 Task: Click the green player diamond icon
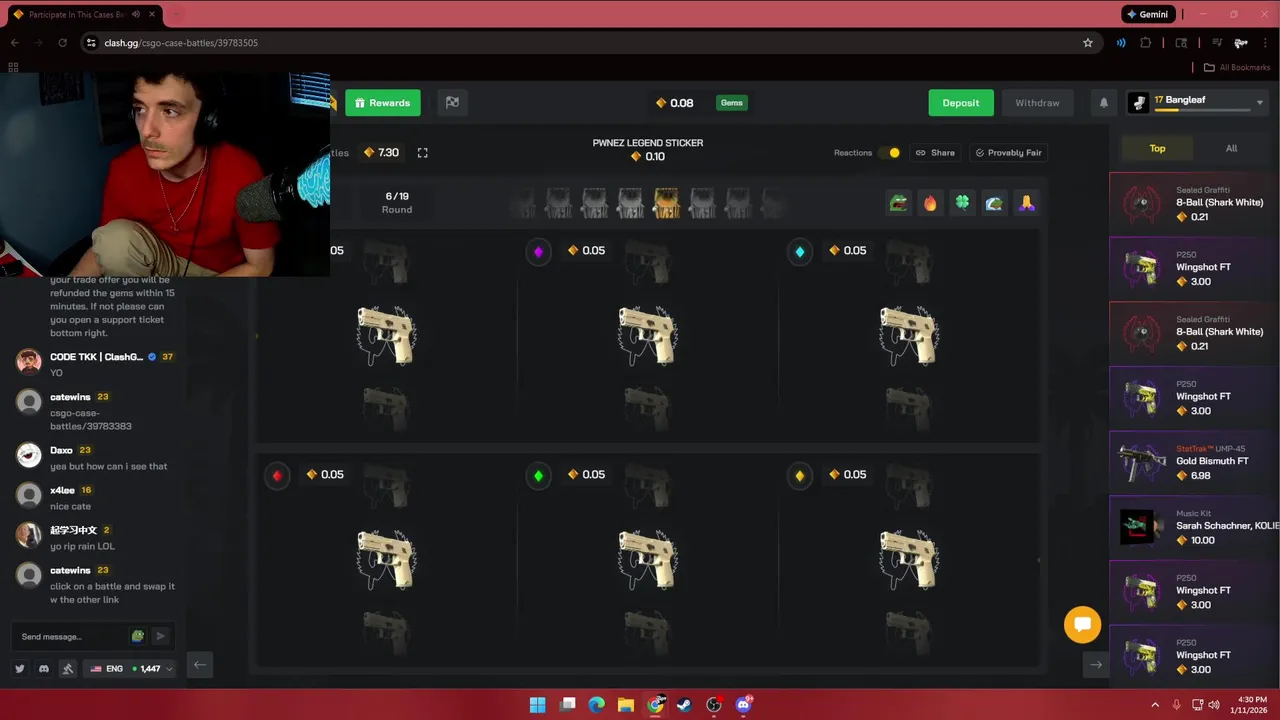click(538, 476)
